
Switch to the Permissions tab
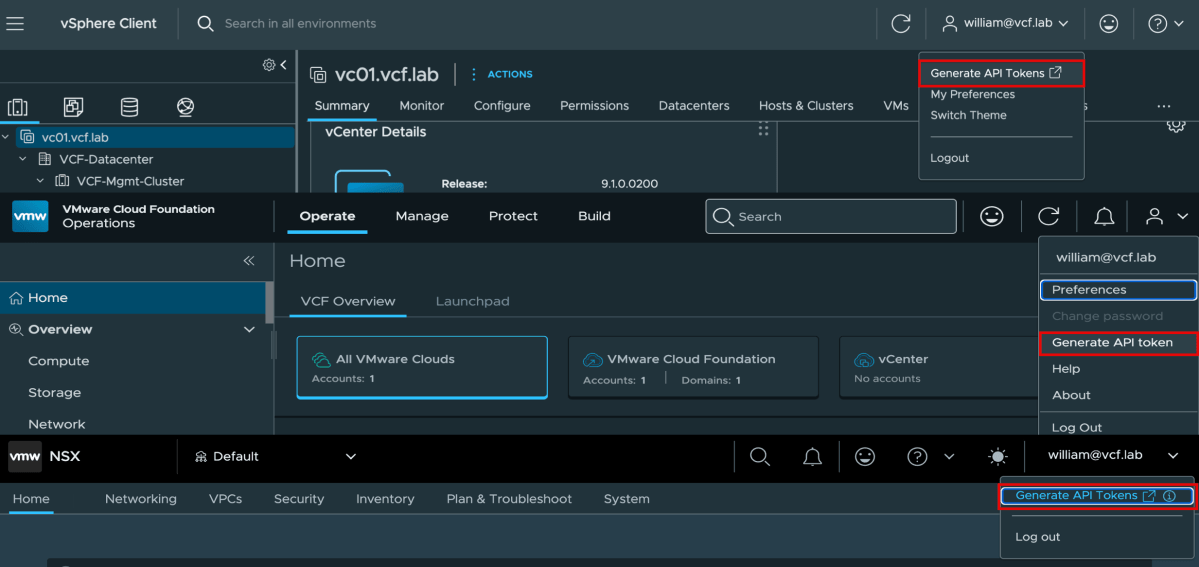click(594, 106)
